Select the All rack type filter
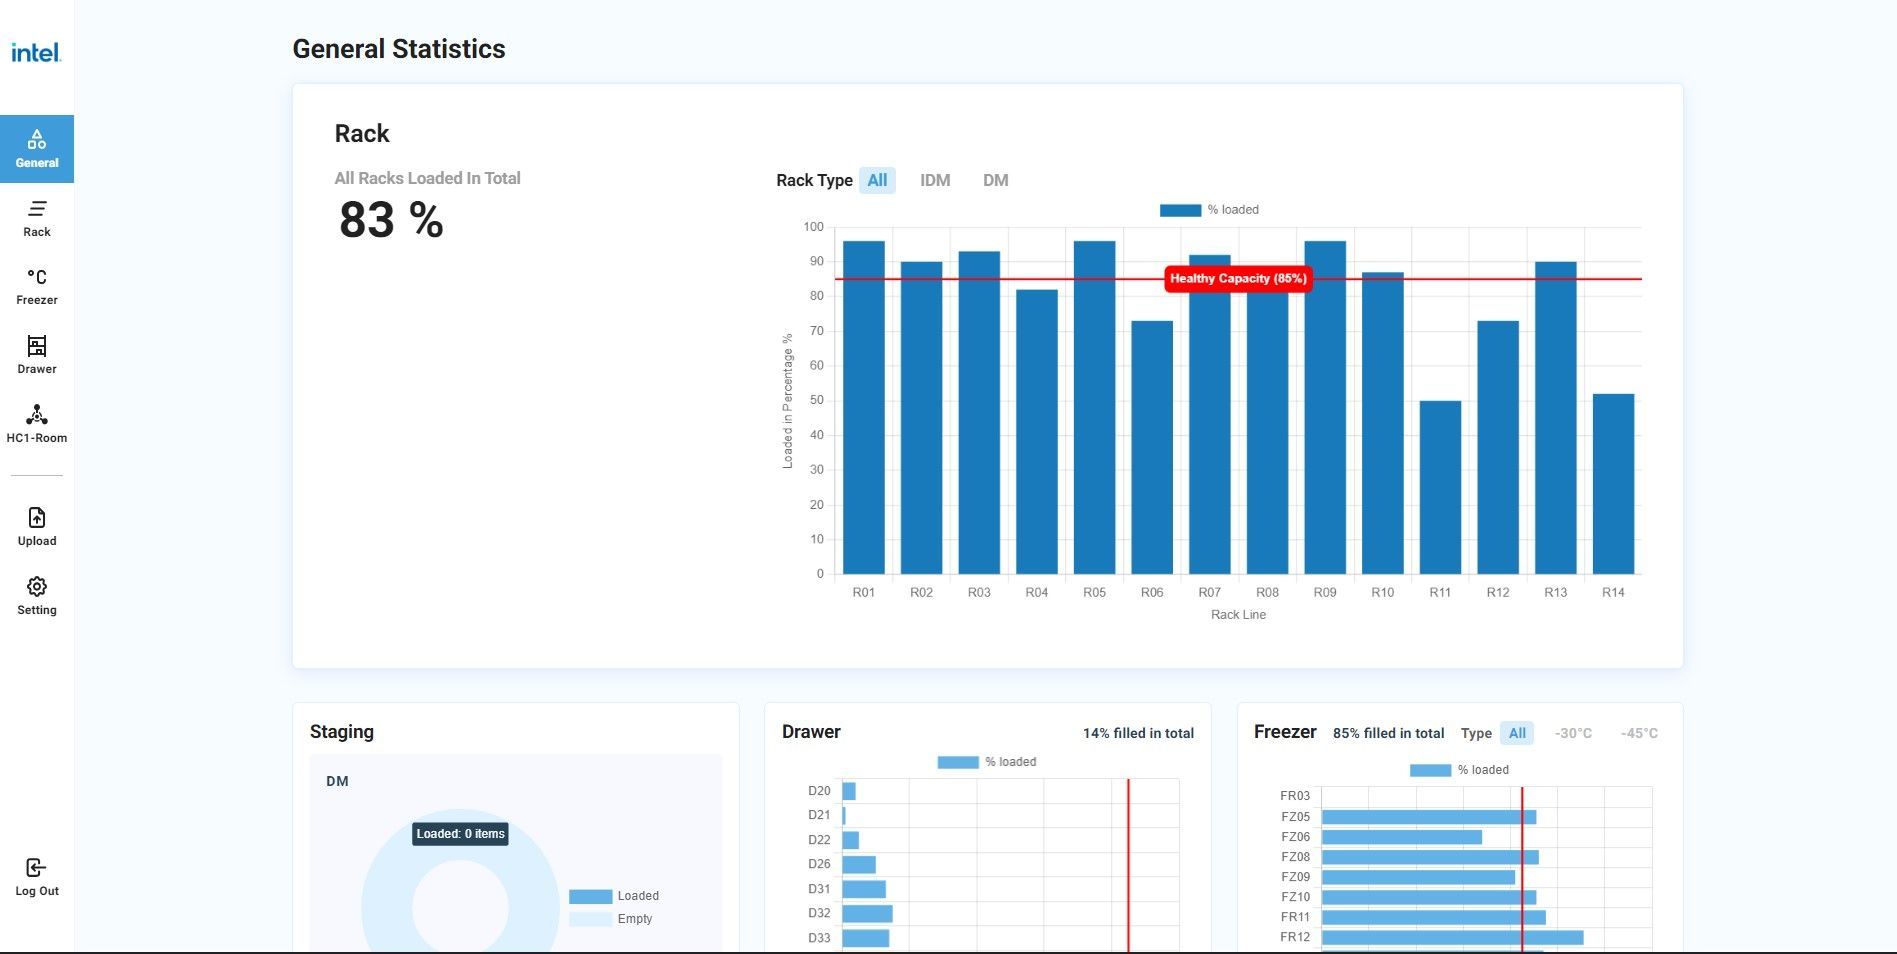Viewport: 1897px width, 954px height. (877, 180)
